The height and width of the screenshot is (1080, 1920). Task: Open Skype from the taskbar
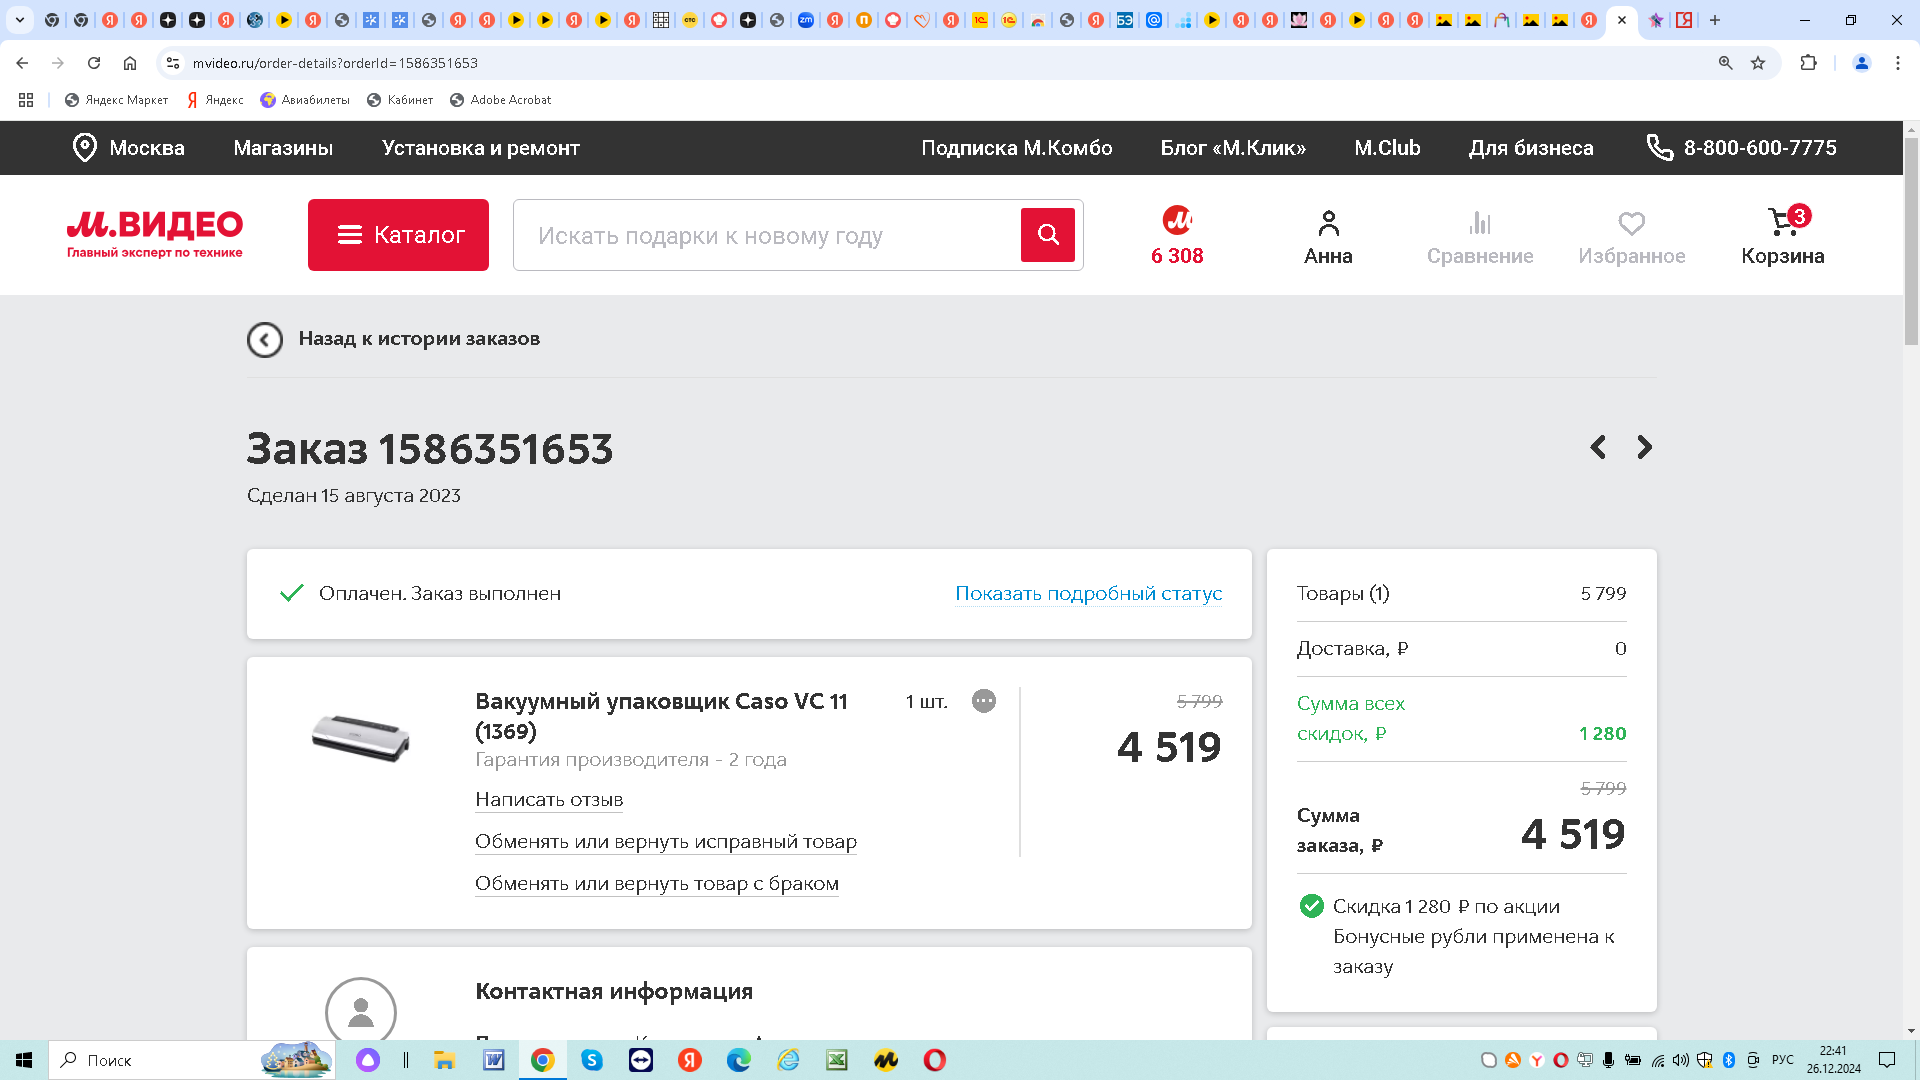592,1060
